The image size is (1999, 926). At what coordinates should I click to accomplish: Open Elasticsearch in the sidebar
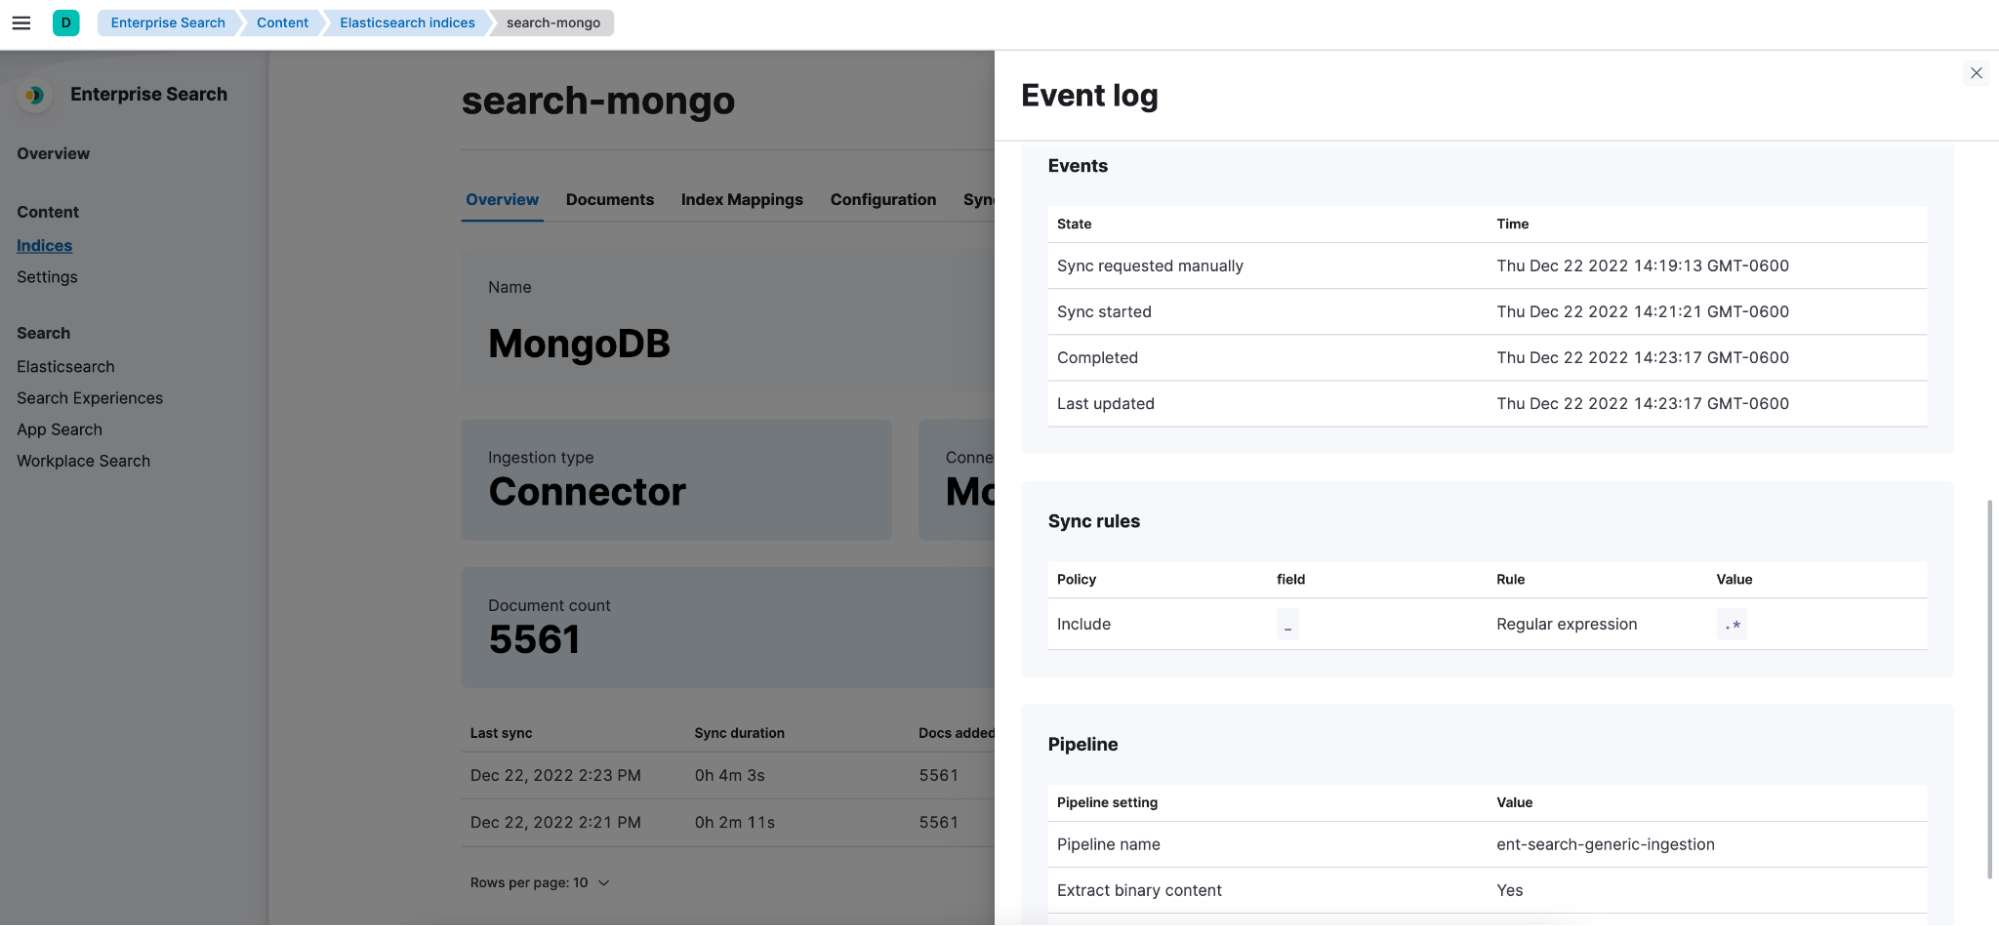point(66,366)
